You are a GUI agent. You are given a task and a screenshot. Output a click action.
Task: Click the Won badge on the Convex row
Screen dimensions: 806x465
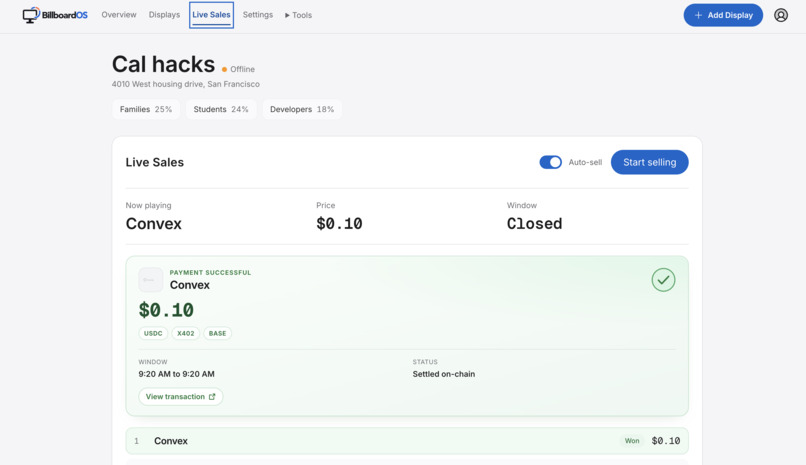(632, 441)
